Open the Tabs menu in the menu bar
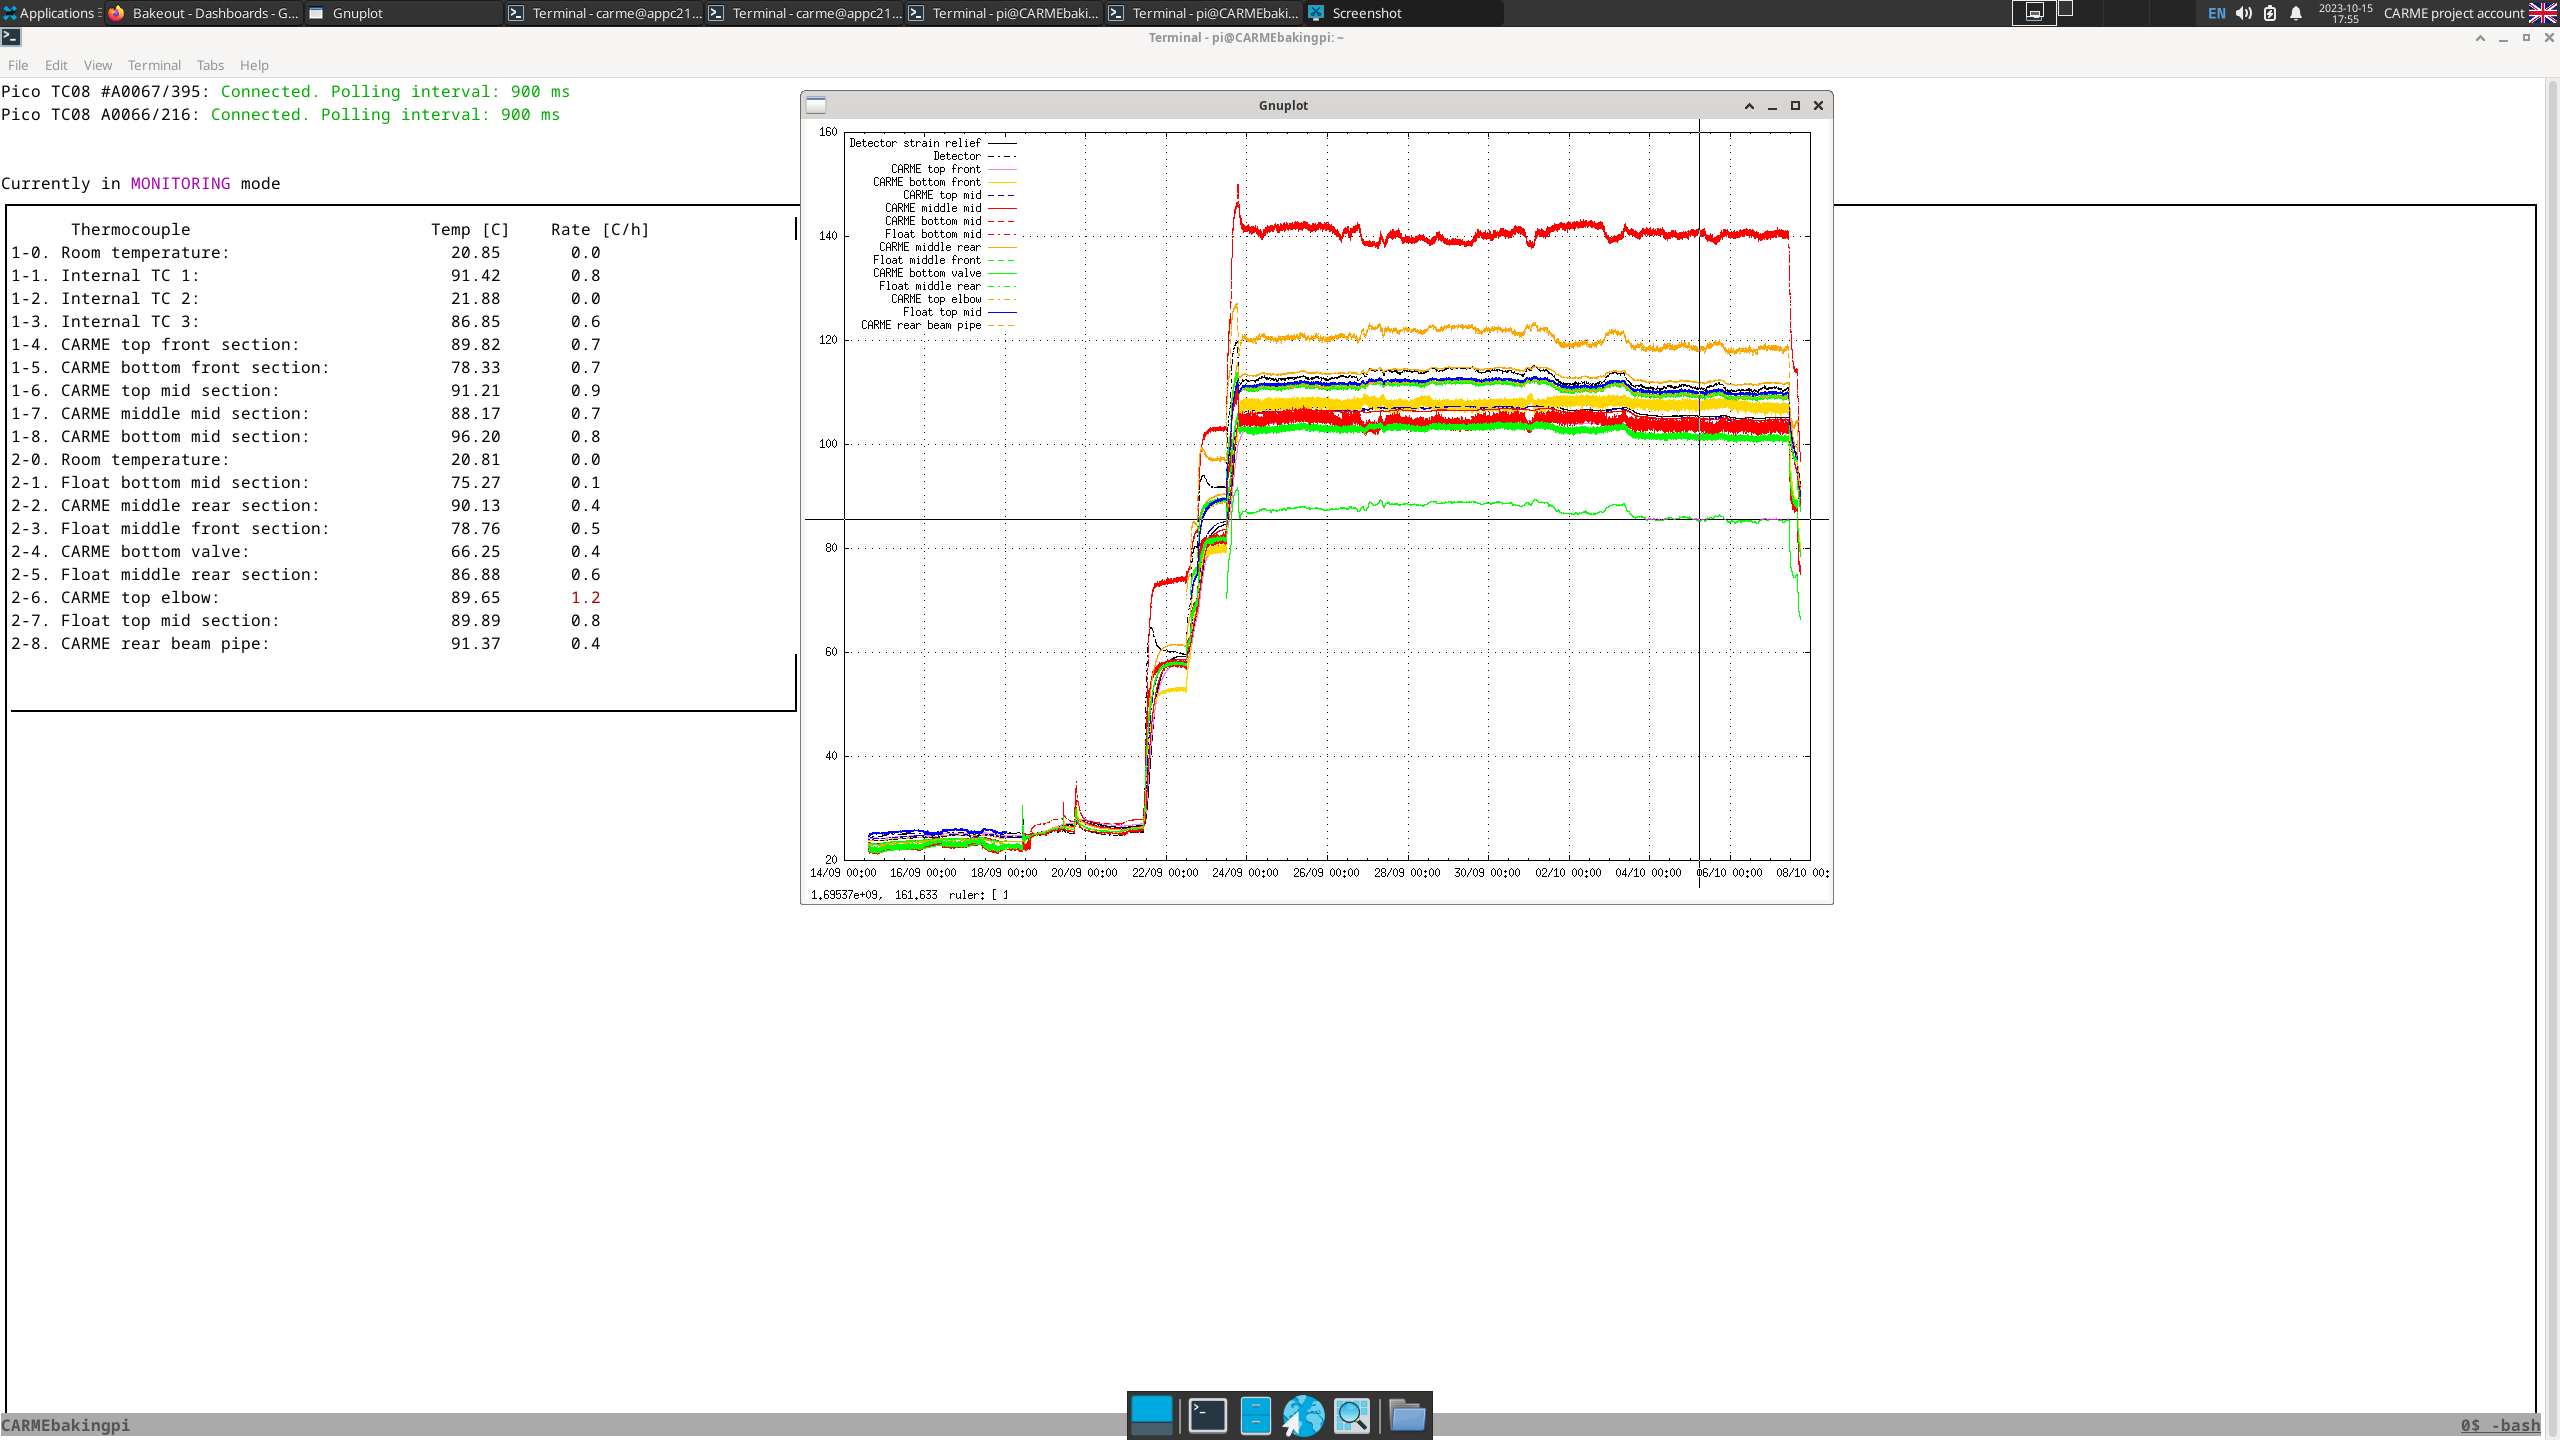Viewport: 2560px width, 1440px height. pos(210,65)
